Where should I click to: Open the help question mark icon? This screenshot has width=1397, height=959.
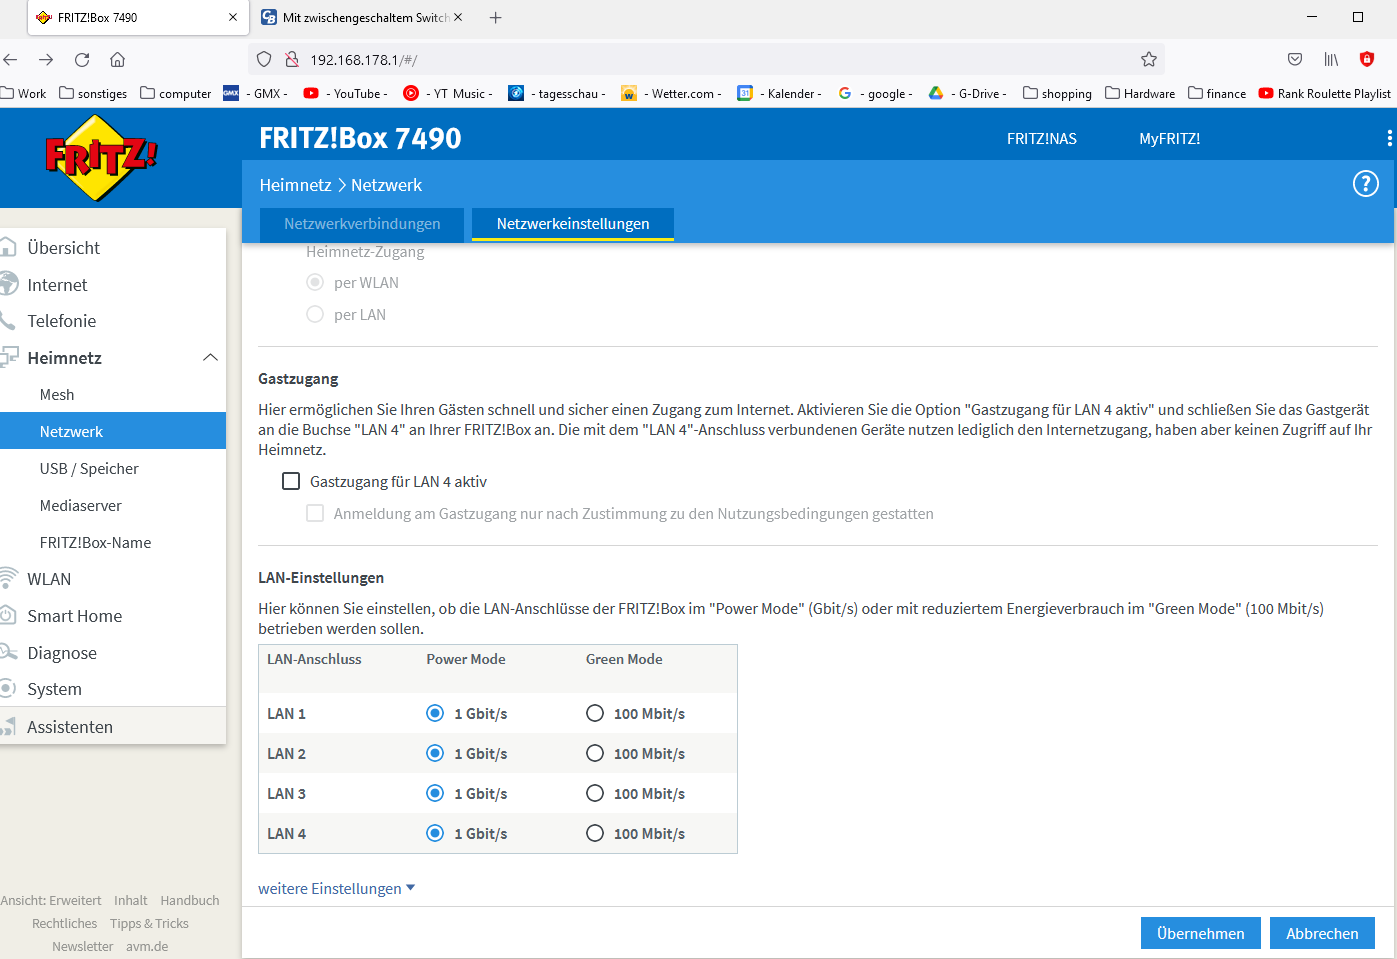(1365, 184)
